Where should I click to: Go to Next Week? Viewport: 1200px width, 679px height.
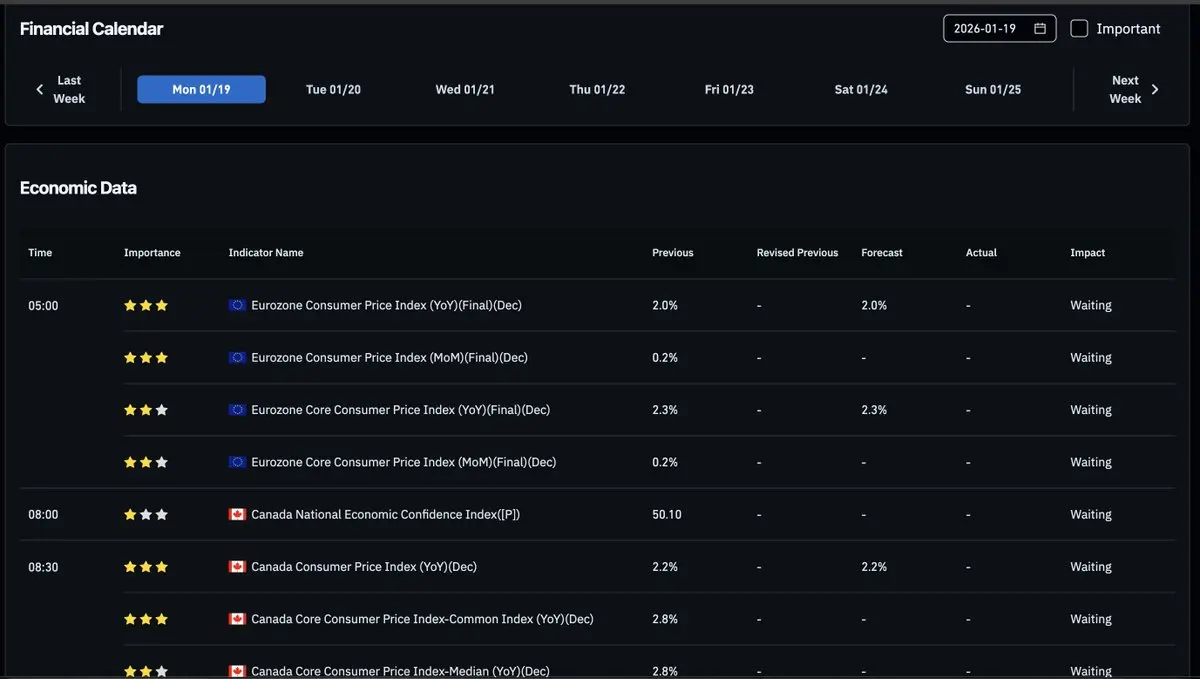[1125, 89]
